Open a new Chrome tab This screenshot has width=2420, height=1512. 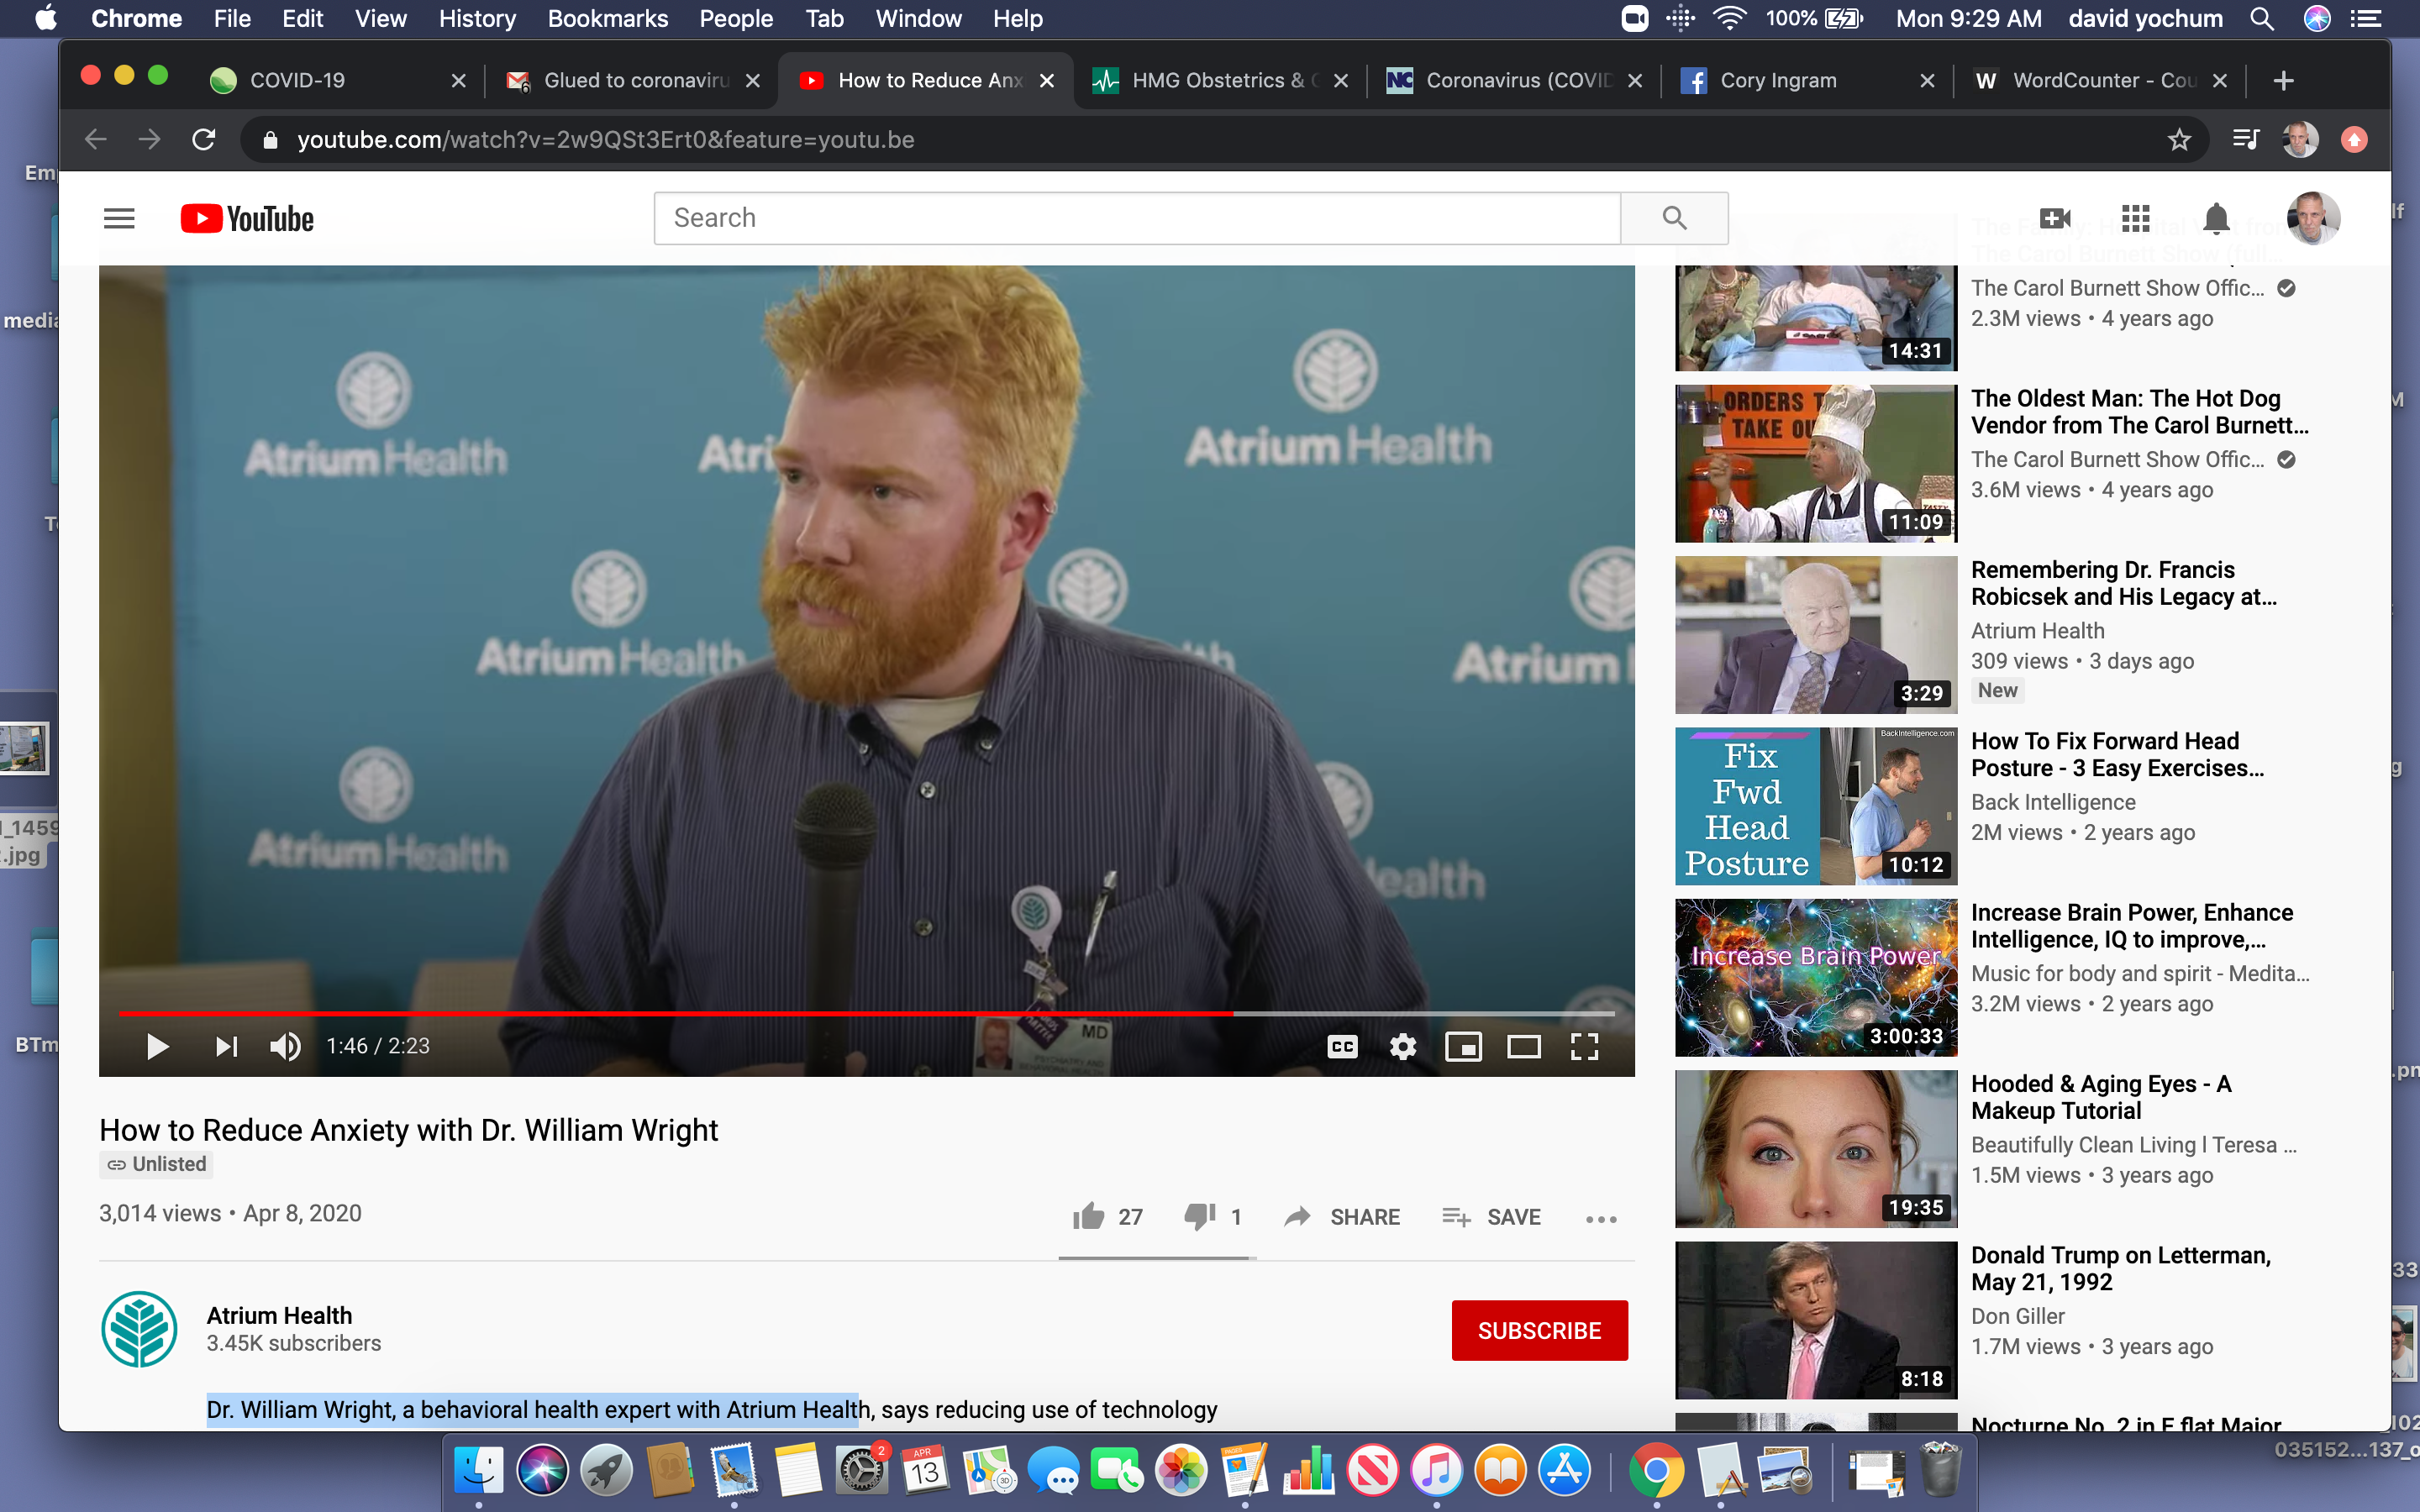pyautogui.click(x=2283, y=80)
